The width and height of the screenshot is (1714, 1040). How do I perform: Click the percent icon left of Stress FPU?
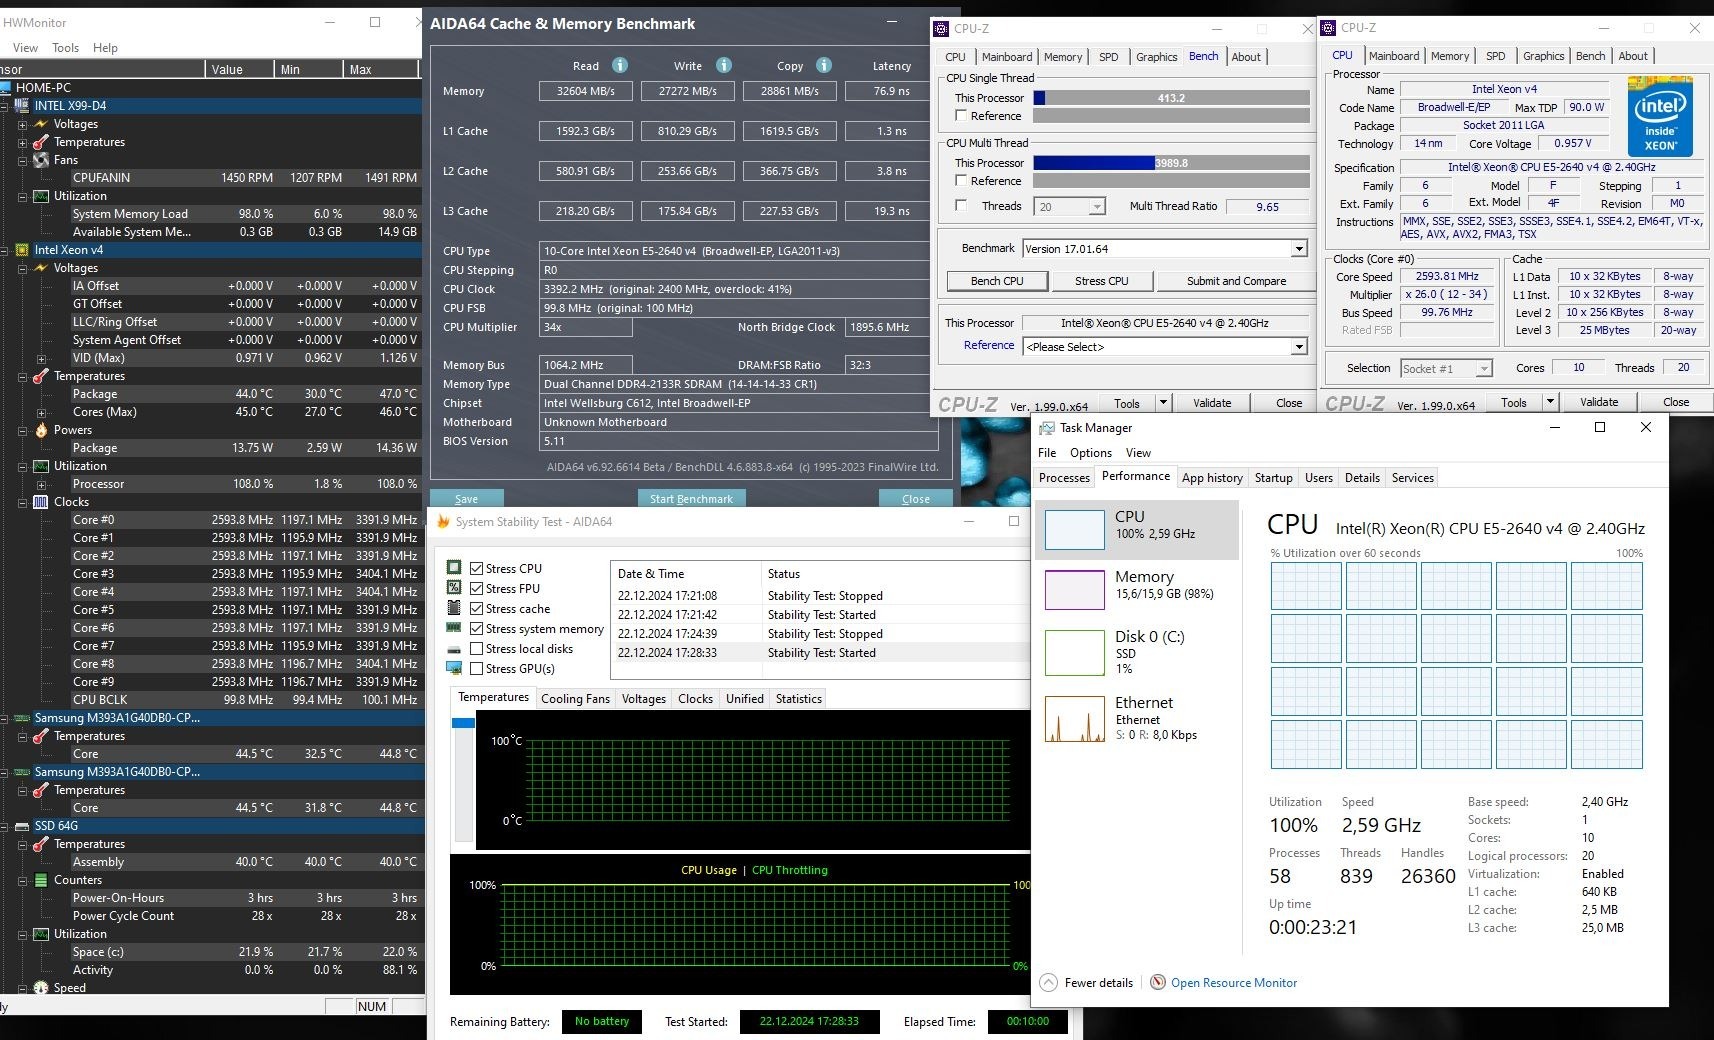pos(454,588)
